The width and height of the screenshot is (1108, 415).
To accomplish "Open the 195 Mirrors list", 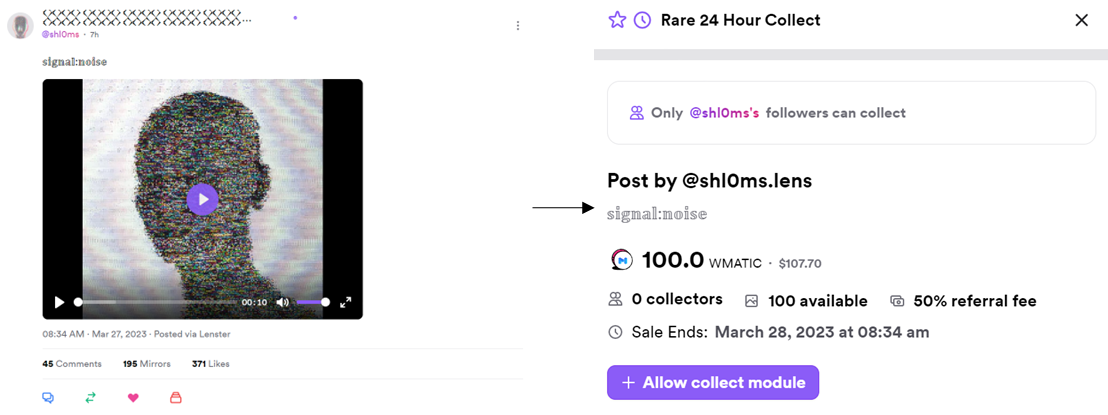I will click(147, 364).
